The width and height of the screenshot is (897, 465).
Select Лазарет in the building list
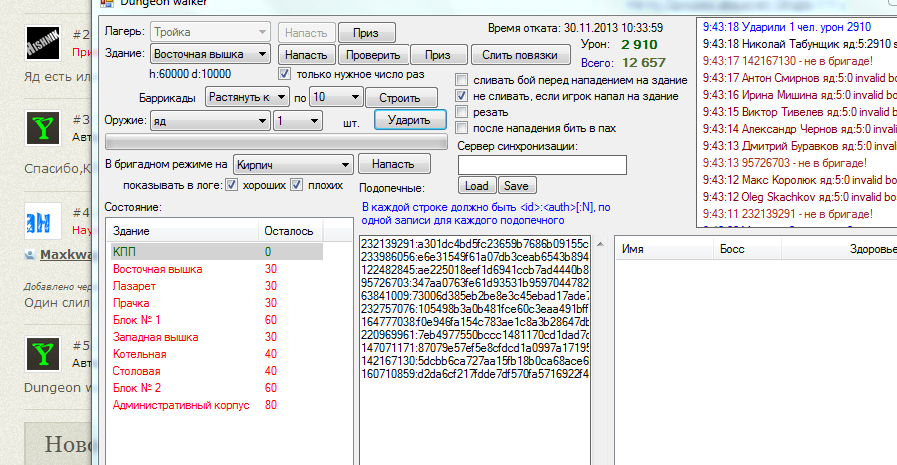point(135,286)
